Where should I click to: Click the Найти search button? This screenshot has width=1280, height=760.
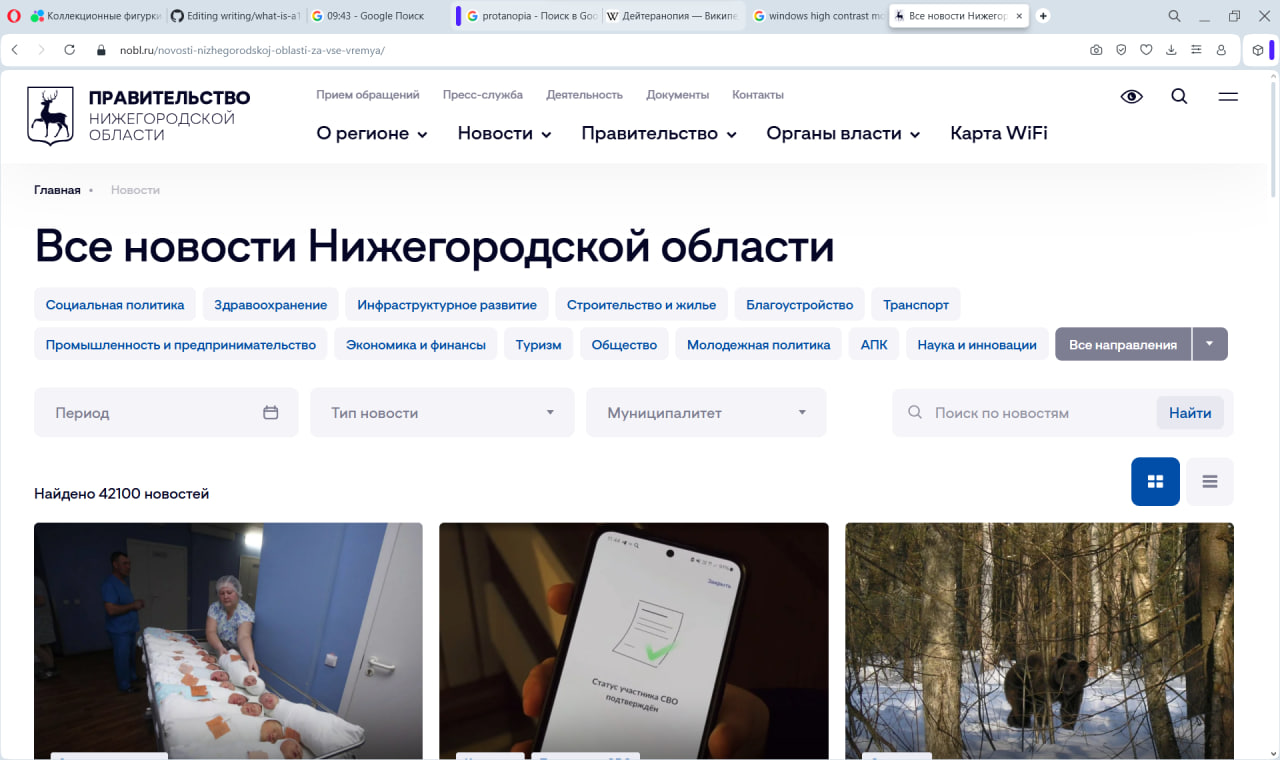1189,412
